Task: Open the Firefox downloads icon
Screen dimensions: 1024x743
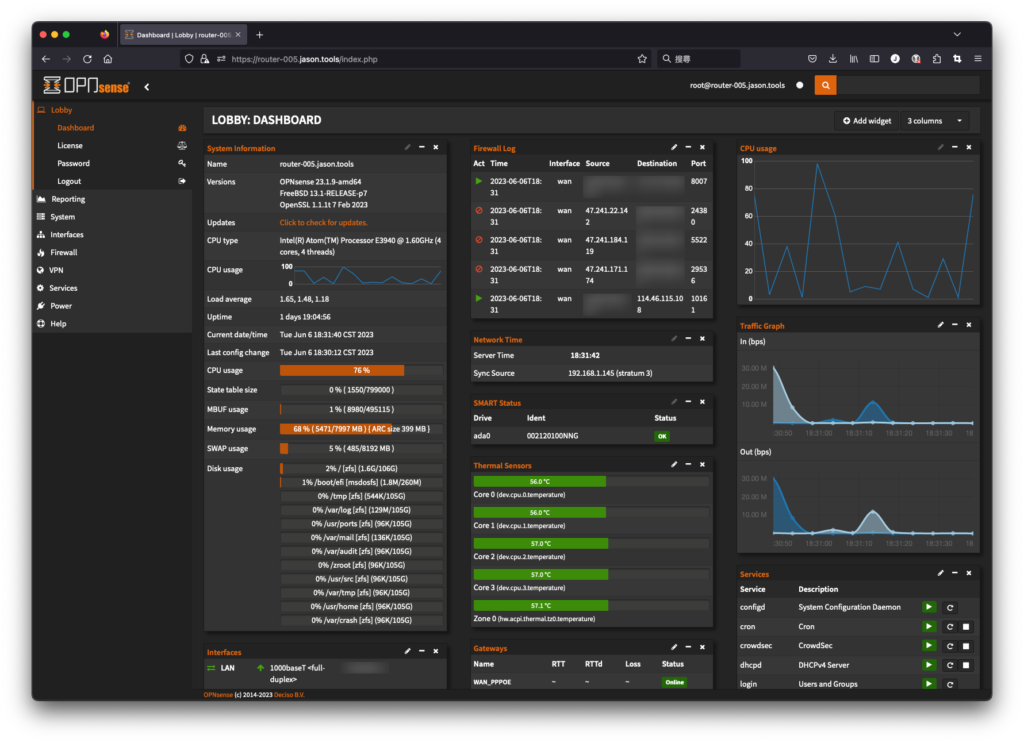Action: 833,59
